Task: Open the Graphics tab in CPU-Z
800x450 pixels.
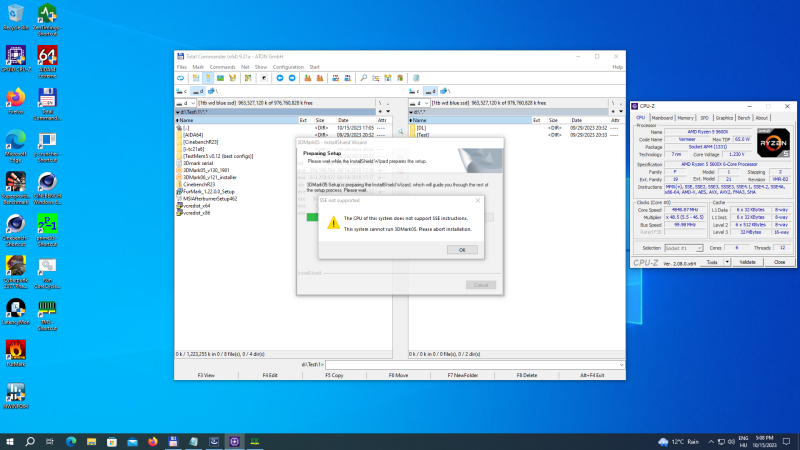Action: pyautogui.click(x=724, y=118)
